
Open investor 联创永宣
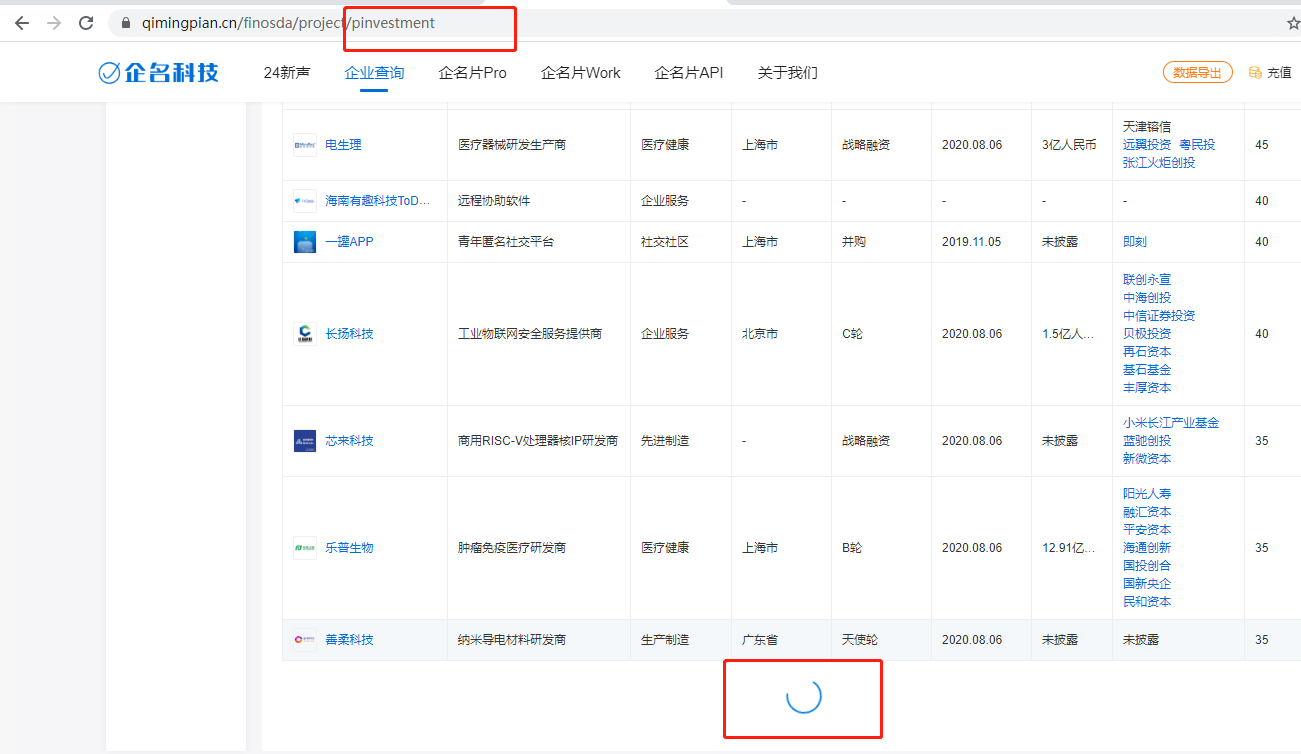pos(1147,280)
